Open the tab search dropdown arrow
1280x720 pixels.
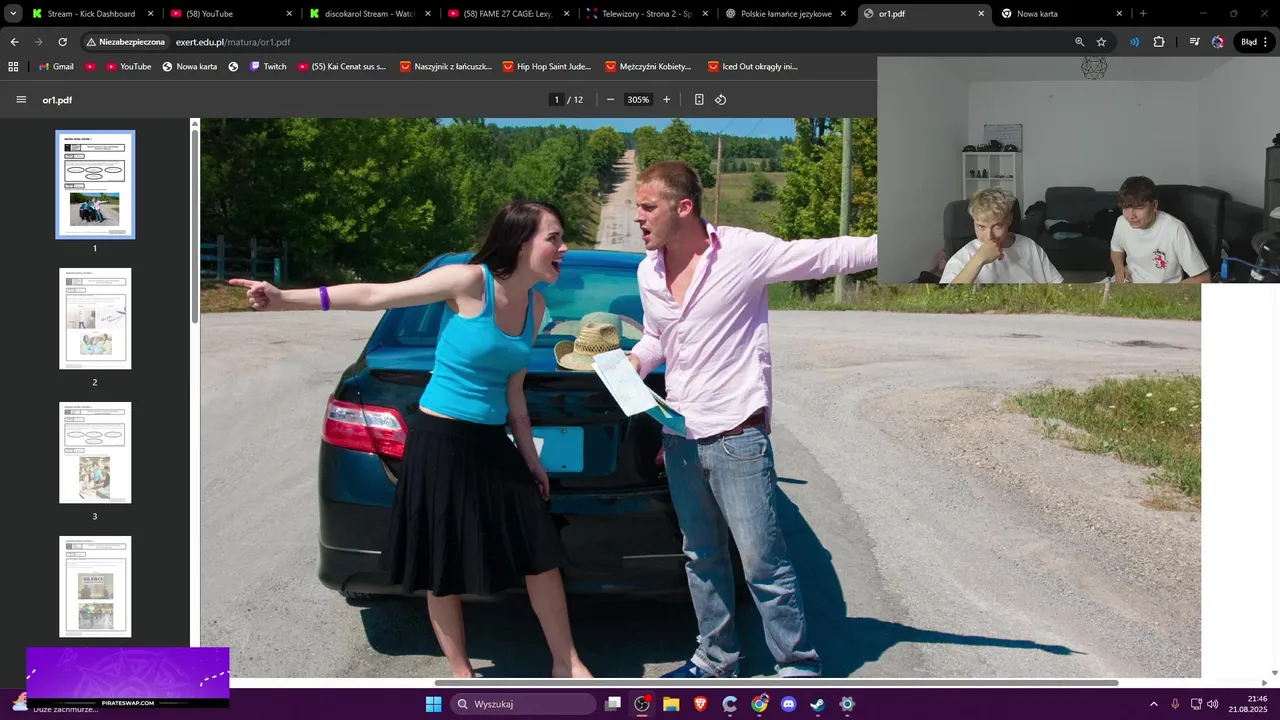click(x=13, y=14)
